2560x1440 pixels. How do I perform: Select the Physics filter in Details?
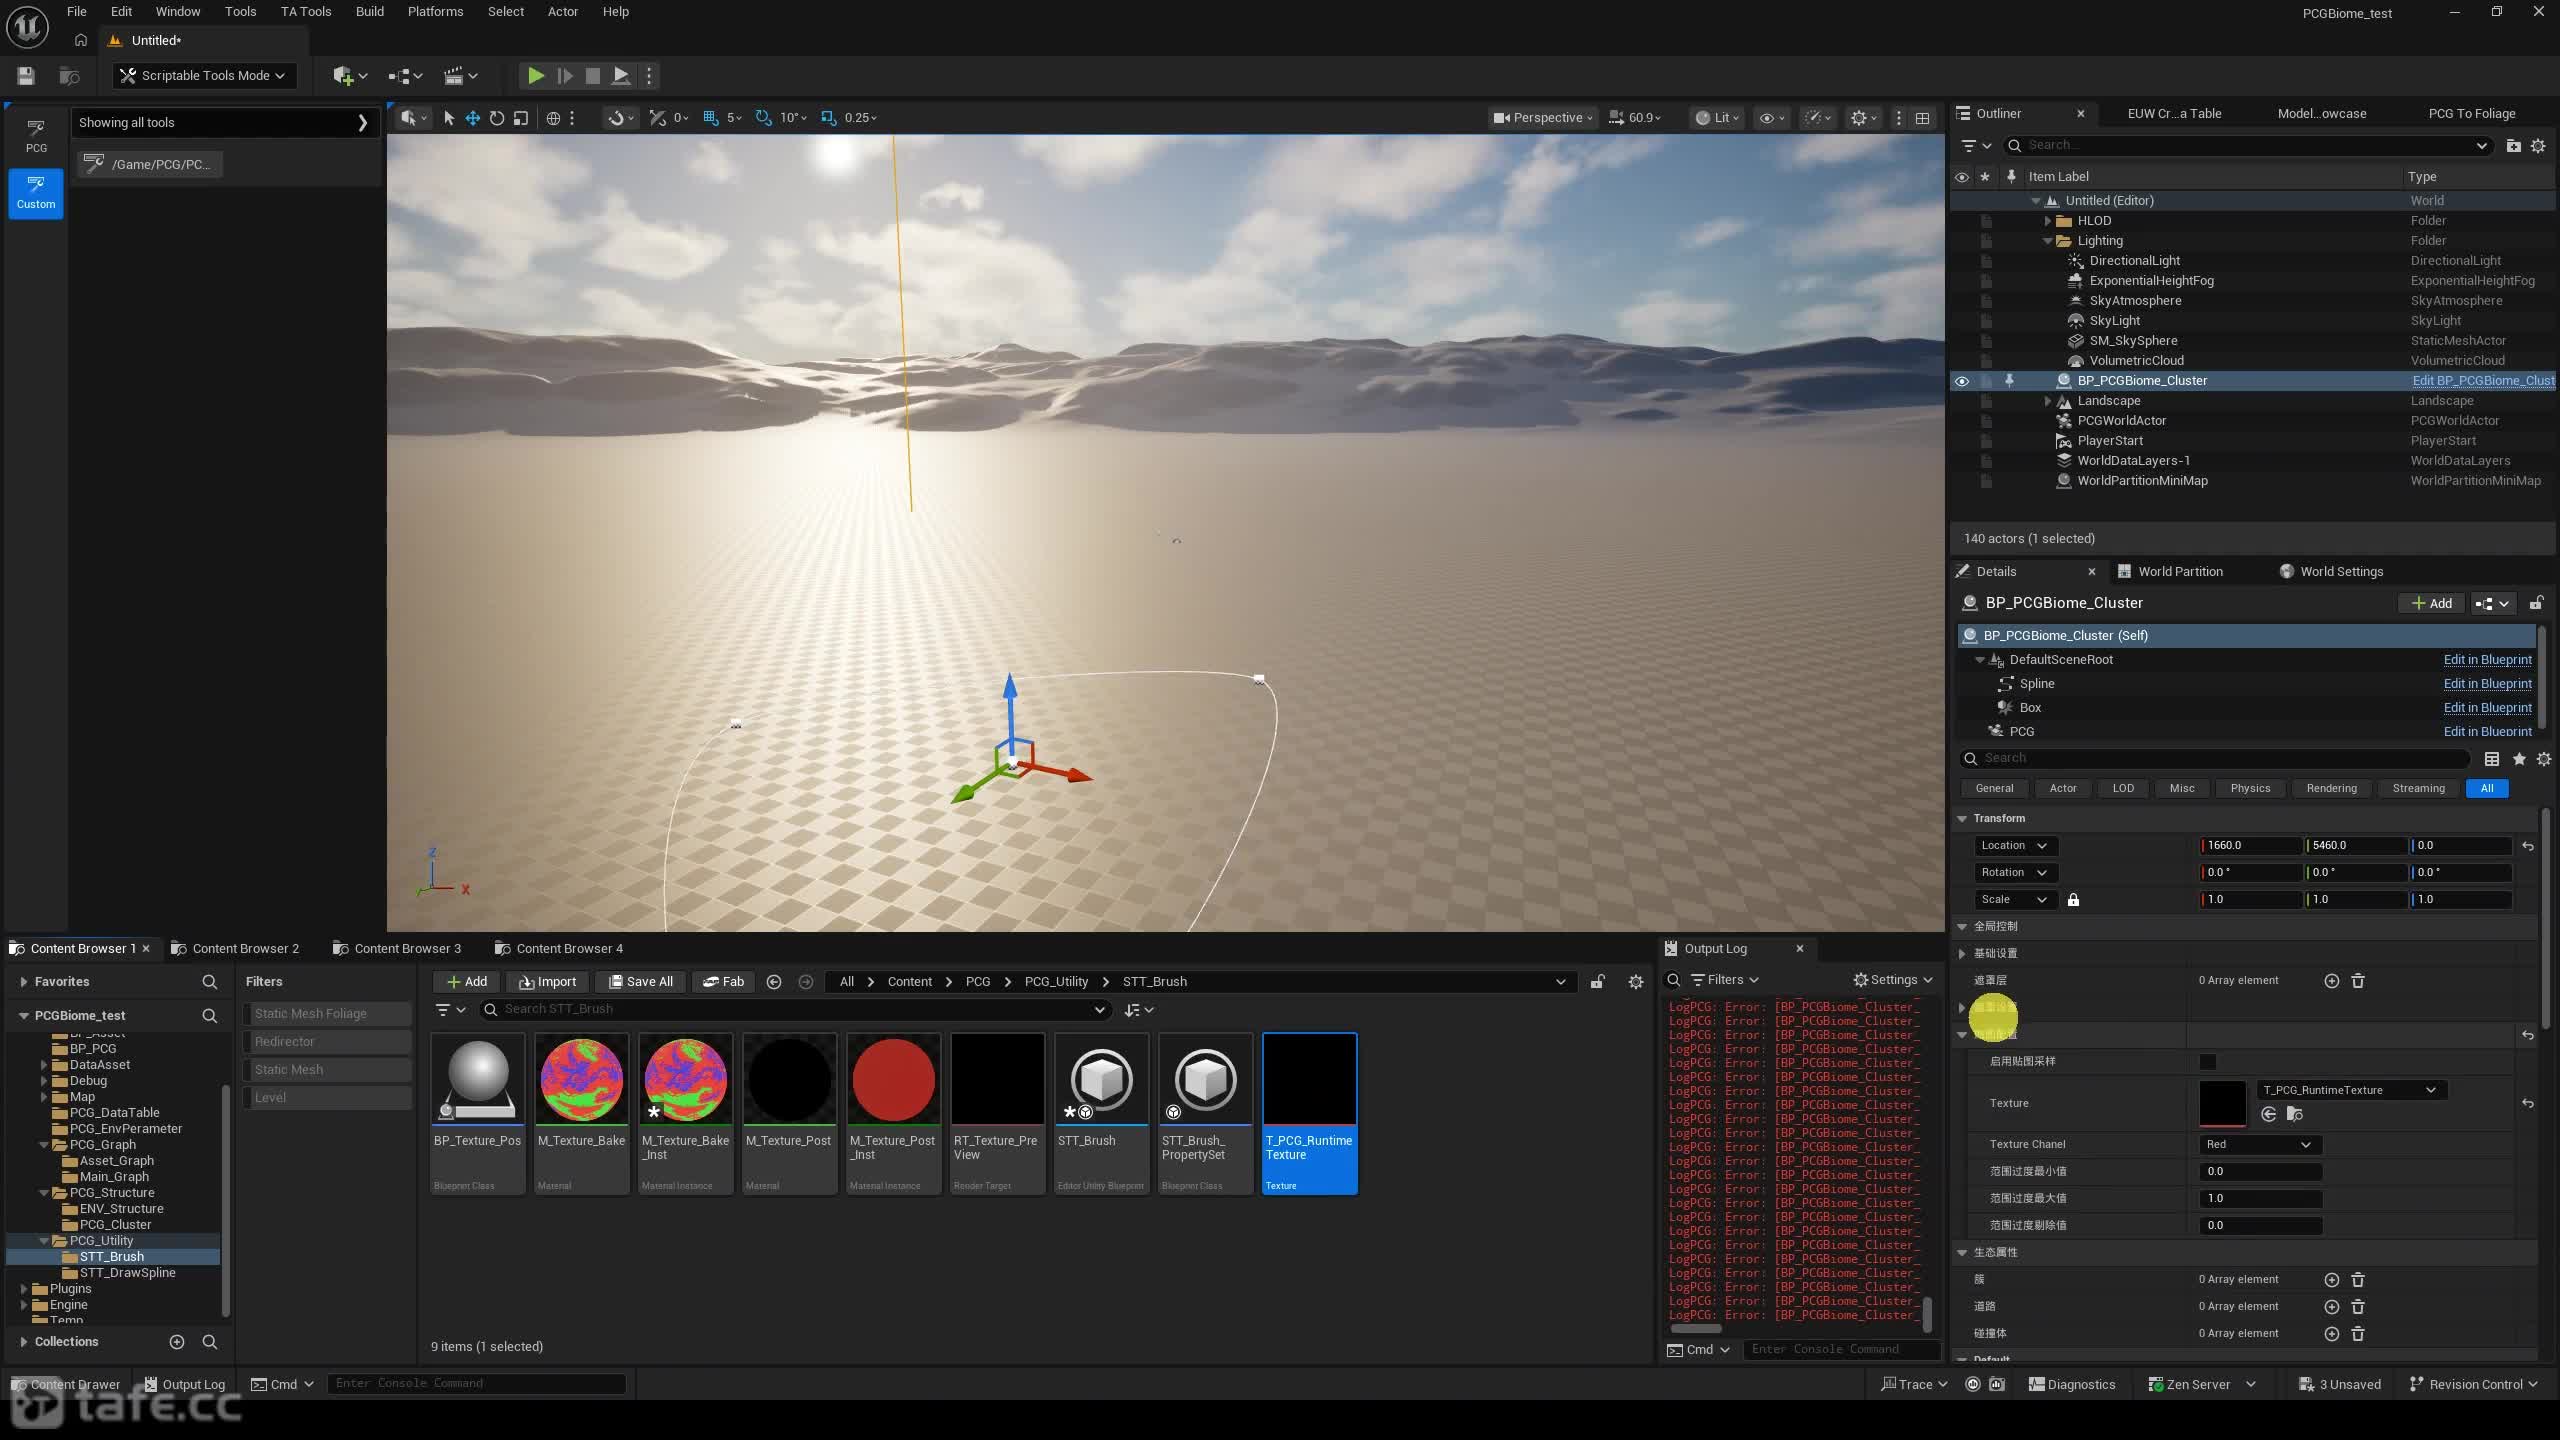[x=2250, y=788]
